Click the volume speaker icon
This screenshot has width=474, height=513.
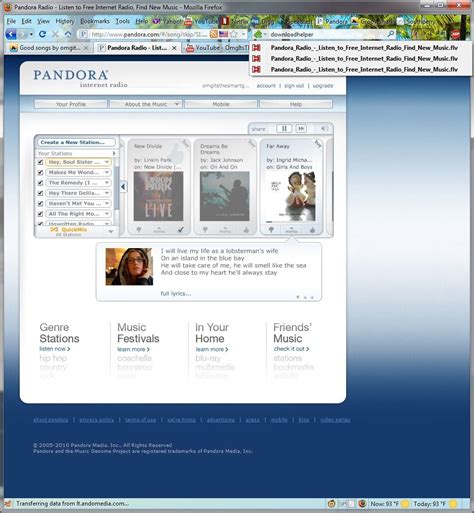coord(323,128)
